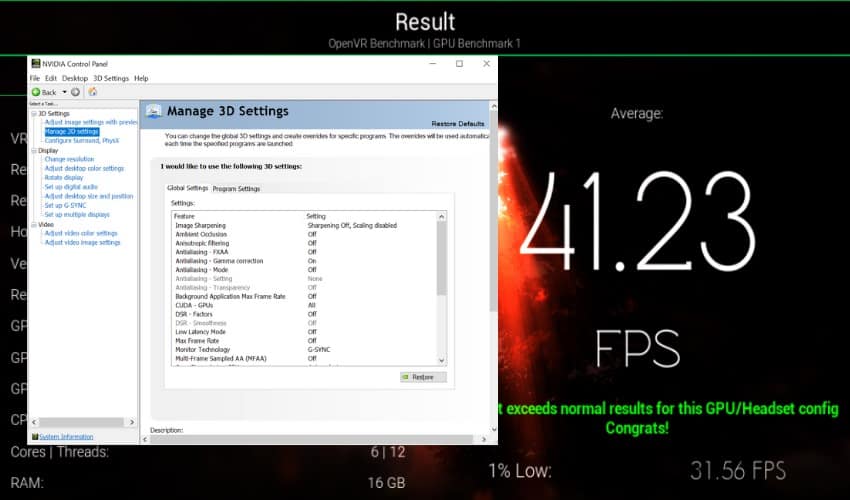The width and height of the screenshot is (850, 500).
Task: Collapse the Display tree node
Action: click(34, 150)
